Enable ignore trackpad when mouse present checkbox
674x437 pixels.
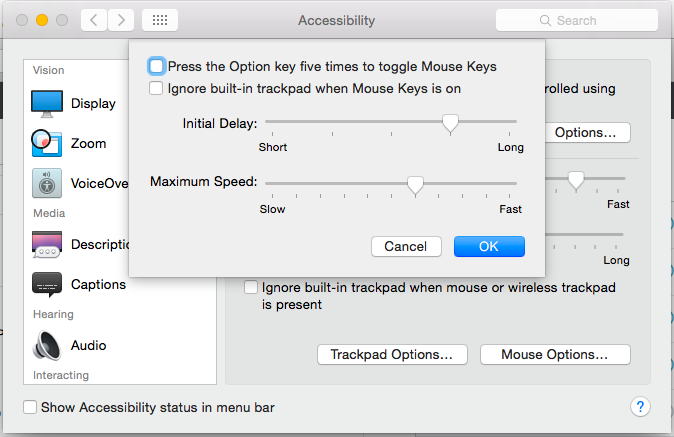click(x=252, y=288)
